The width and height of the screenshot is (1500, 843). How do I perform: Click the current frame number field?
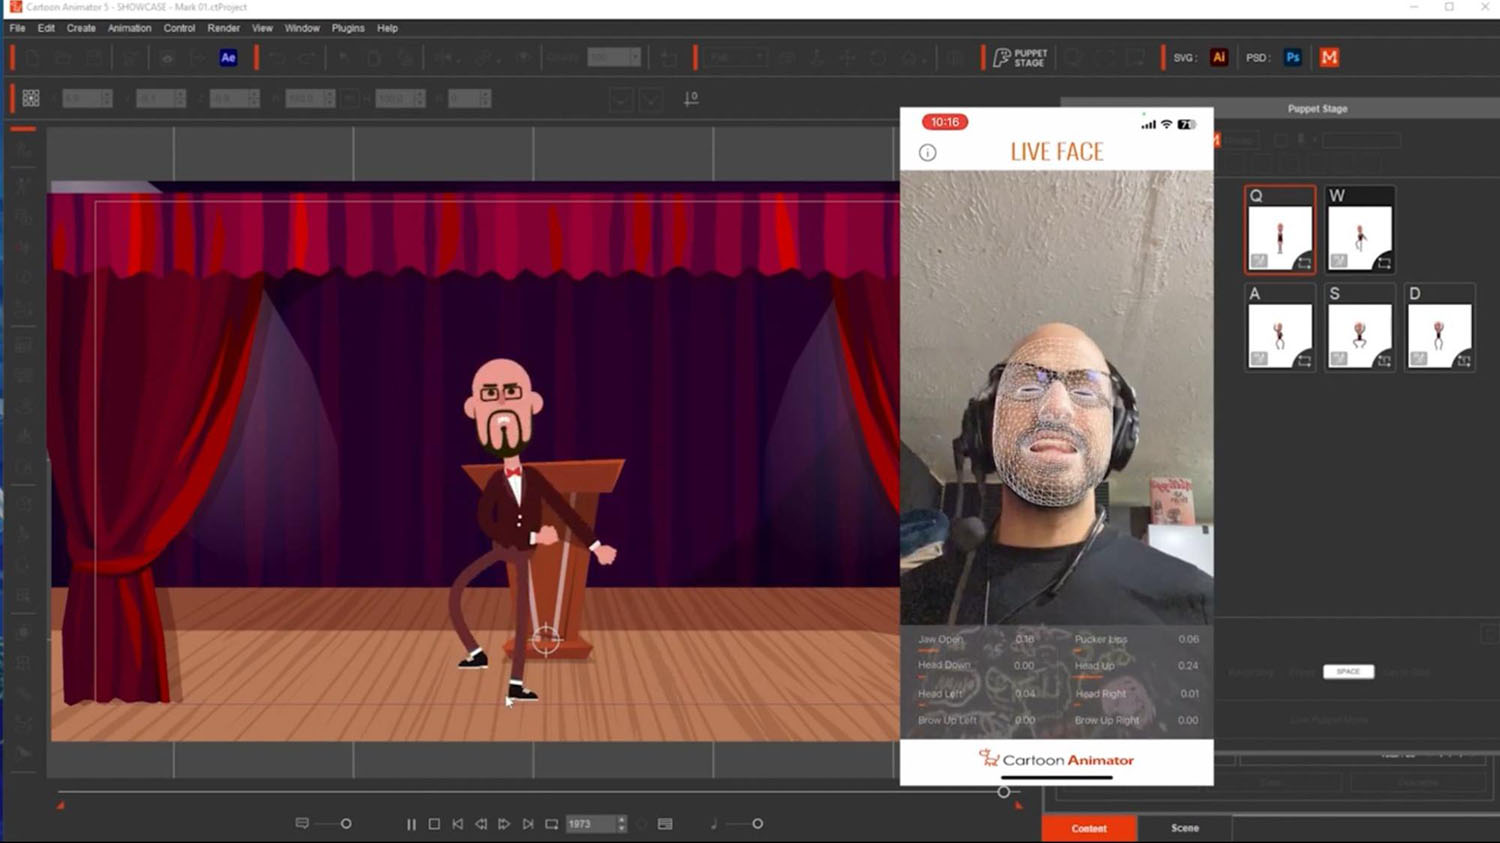click(x=590, y=824)
